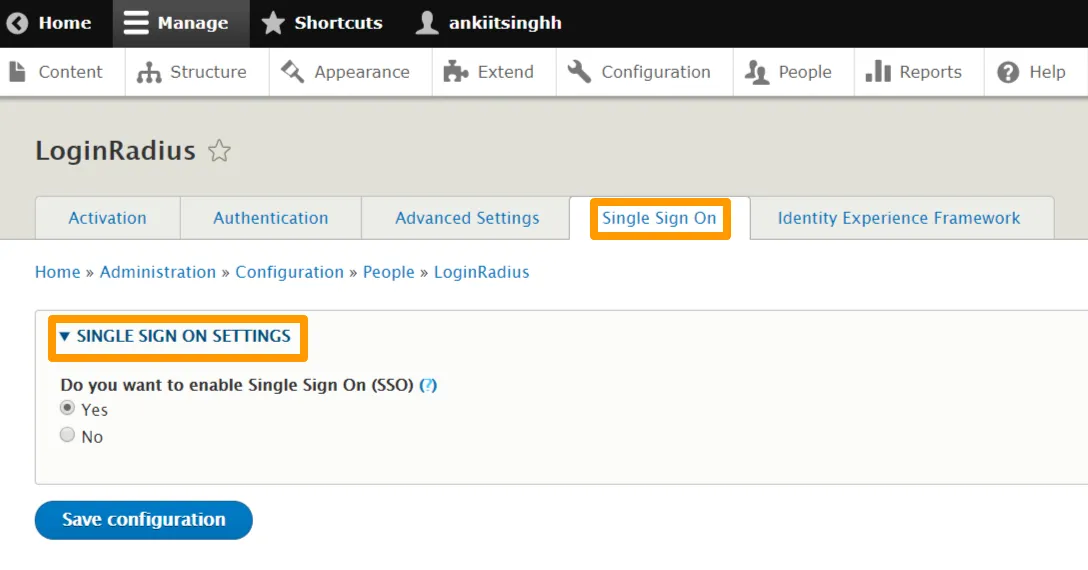The image size is (1088, 570).
Task: Switch to the Advanced Settings tab
Action: click(x=467, y=218)
